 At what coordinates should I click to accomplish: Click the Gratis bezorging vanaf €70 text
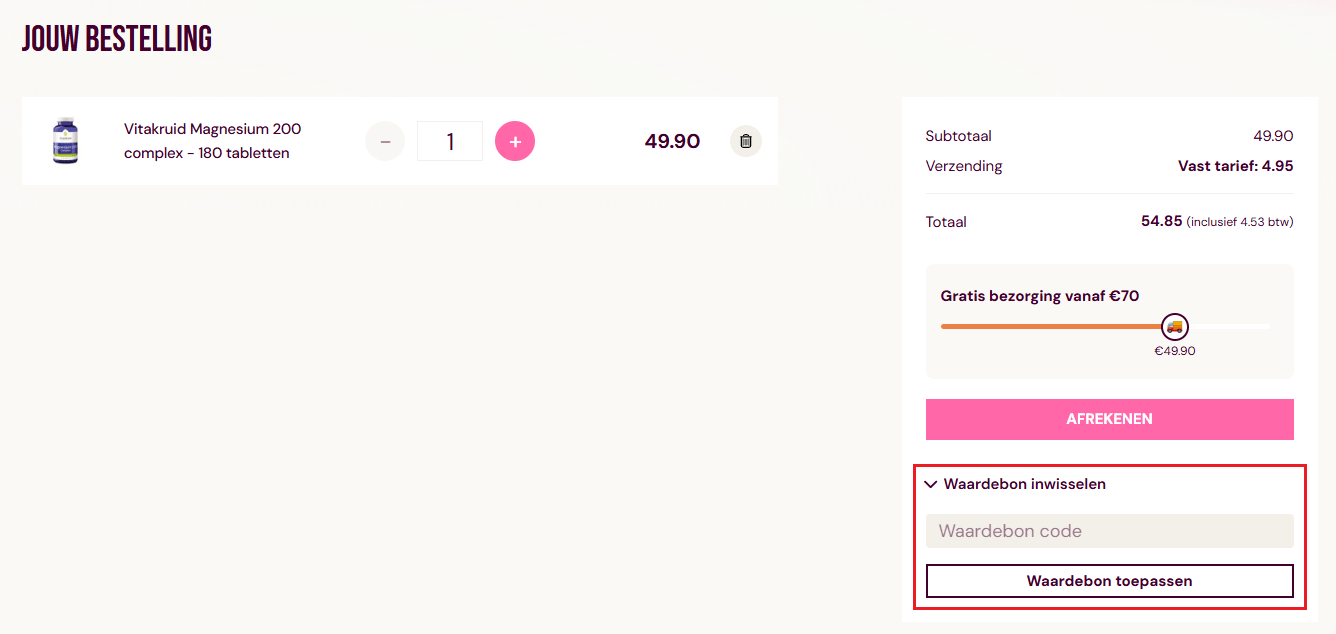pyautogui.click(x=1039, y=296)
